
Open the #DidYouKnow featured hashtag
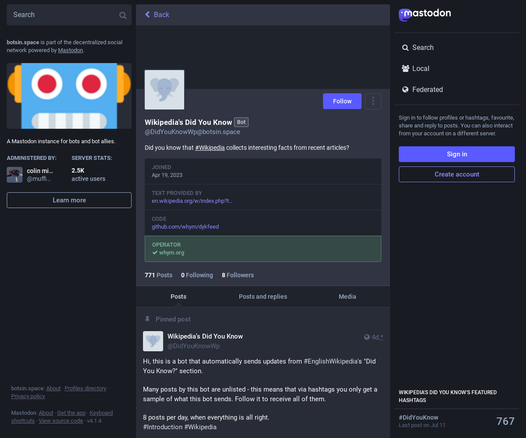coord(418,417)
